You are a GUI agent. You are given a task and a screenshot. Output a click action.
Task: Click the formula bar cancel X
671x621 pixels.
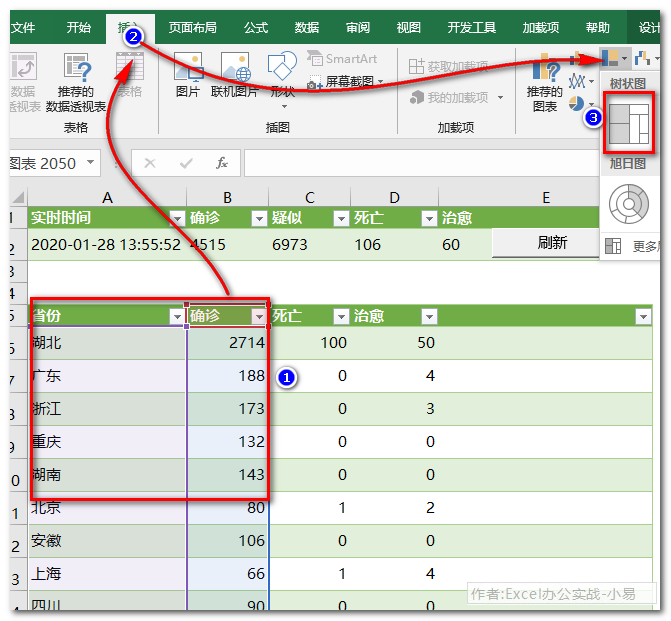[150, 163]
